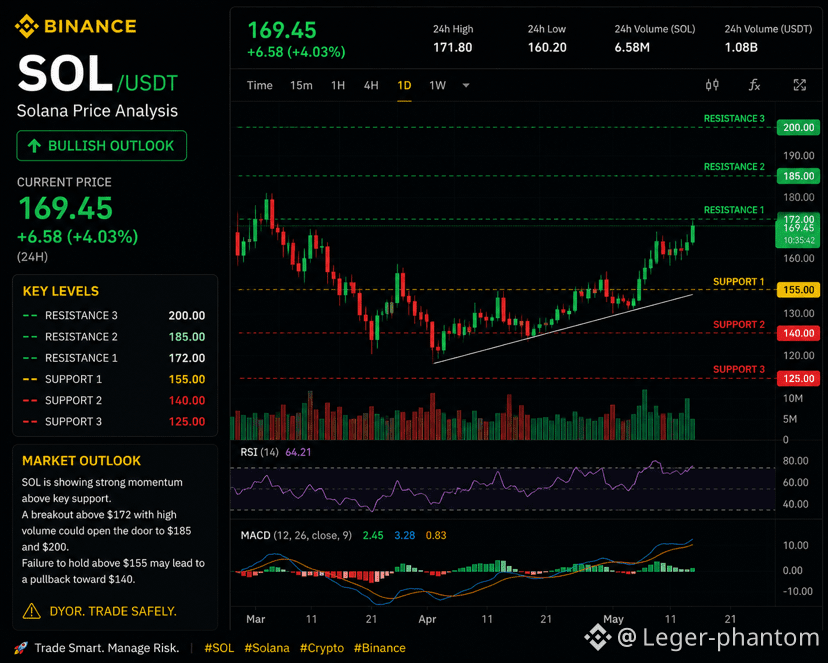Click the 24h Volume (SOL) value 6.58M
Screen dimensions: 828x663
coord(632,48)
